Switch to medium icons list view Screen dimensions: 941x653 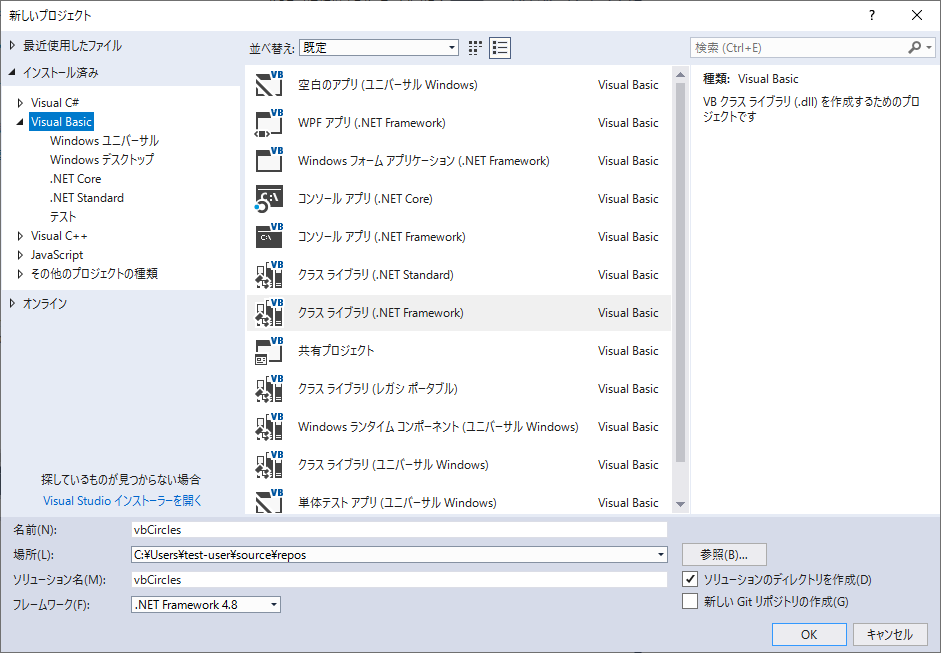point(500,48)
